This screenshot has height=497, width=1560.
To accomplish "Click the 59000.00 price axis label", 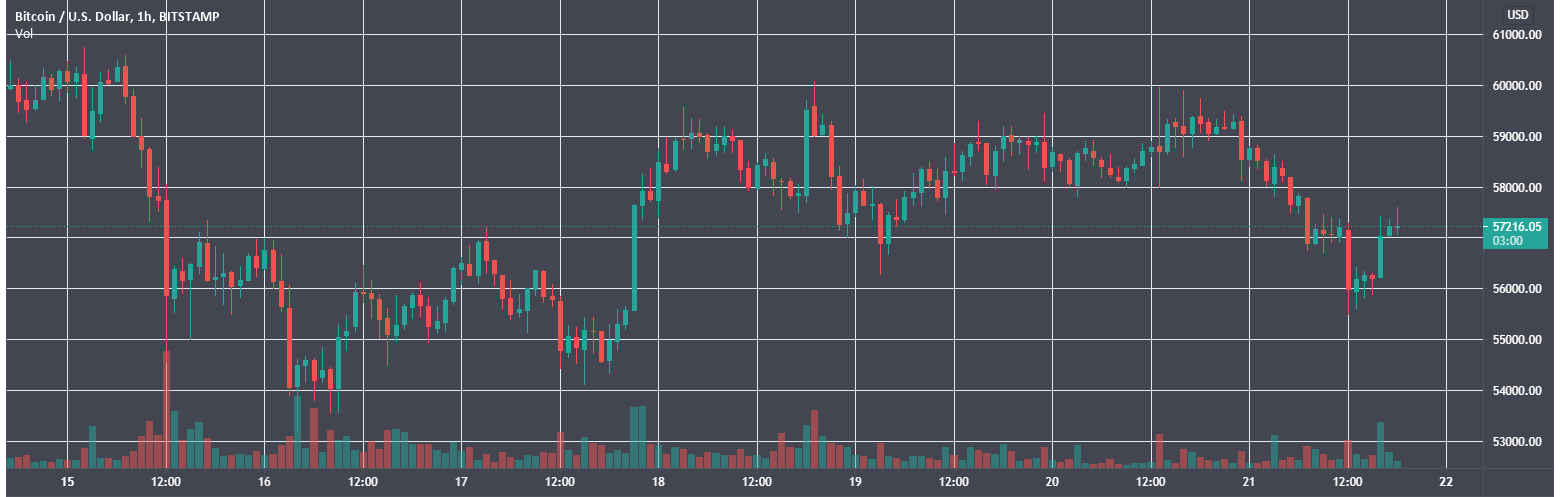I will pos(1515,137).
